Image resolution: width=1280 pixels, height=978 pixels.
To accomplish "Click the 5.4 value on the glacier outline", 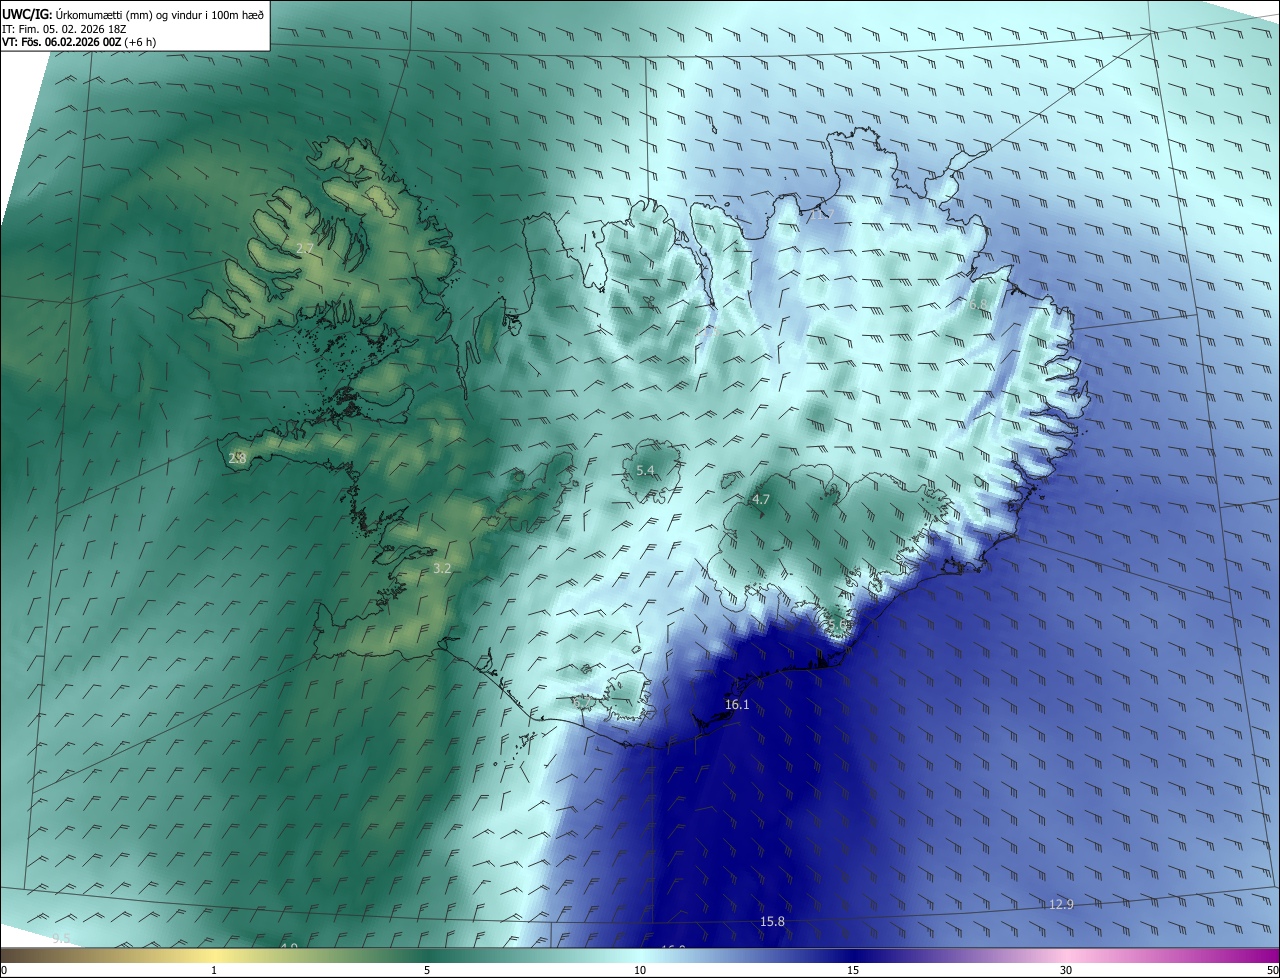I will pos(645,470).
